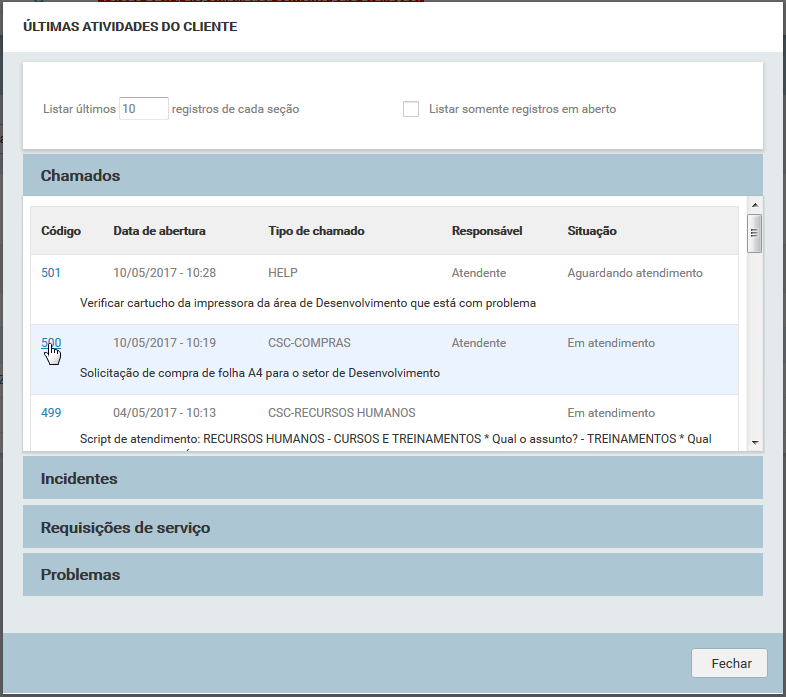Click 'Script de atendimento: RECURSOS HUMANOS' description
Screen dimensions: 786x697
coord(396,439)
